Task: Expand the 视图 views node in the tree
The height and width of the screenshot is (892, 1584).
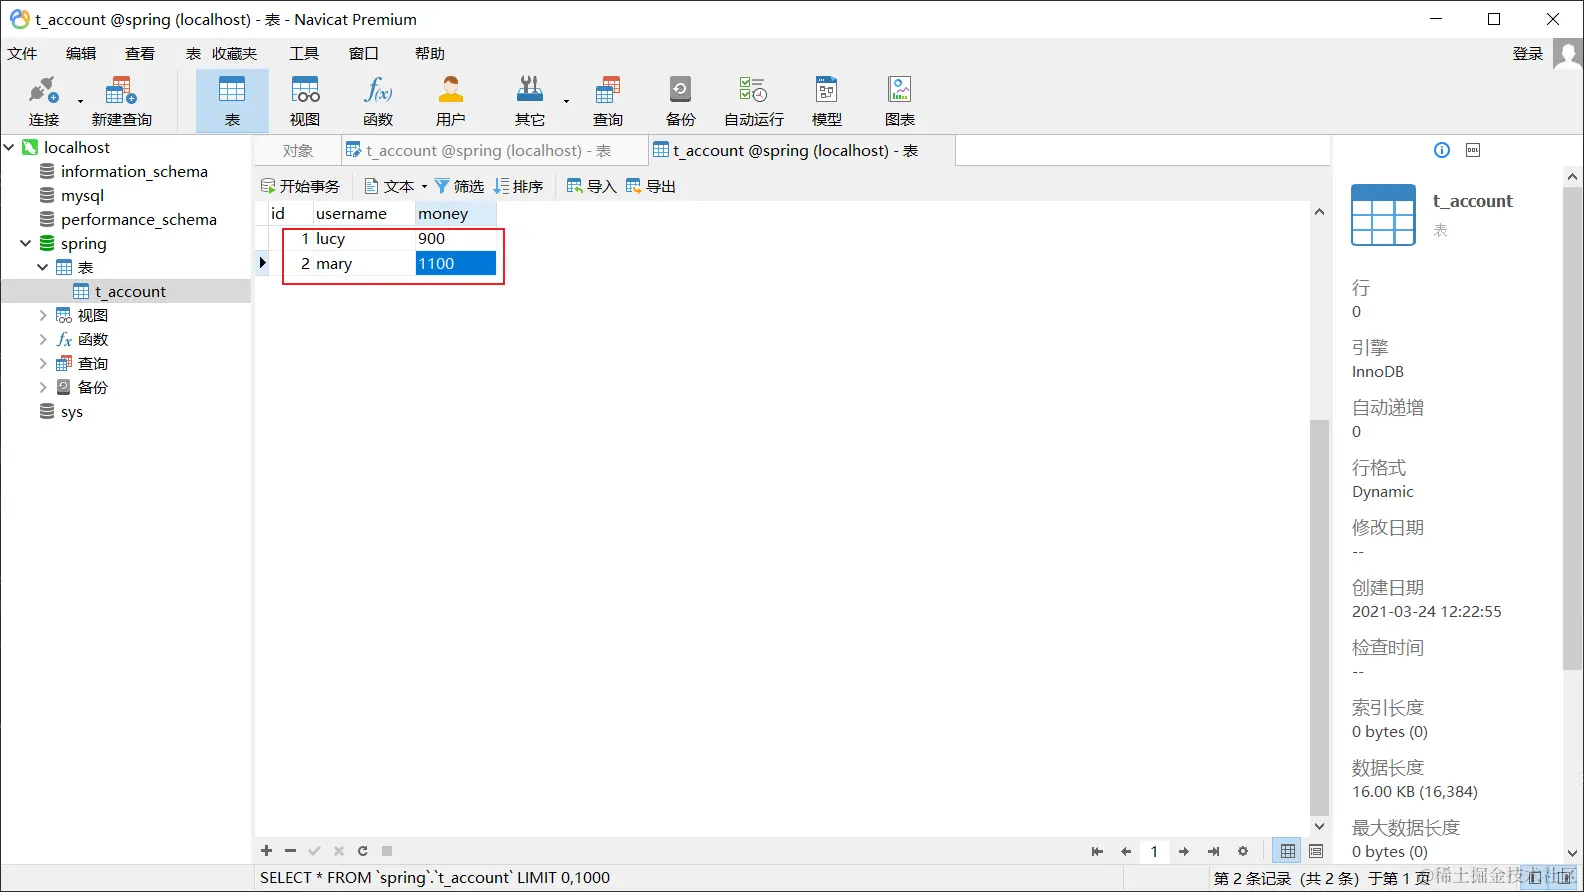Action: point(42,315)
